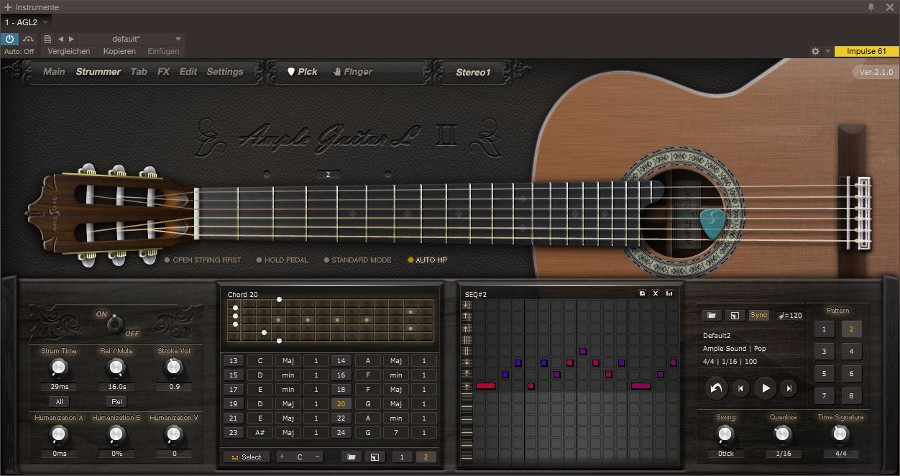The height and width of the screenshot is (476, 900).
Task: Open the folder icon in the chord panel
Action: pyautogui.click(x=351, y=457)
